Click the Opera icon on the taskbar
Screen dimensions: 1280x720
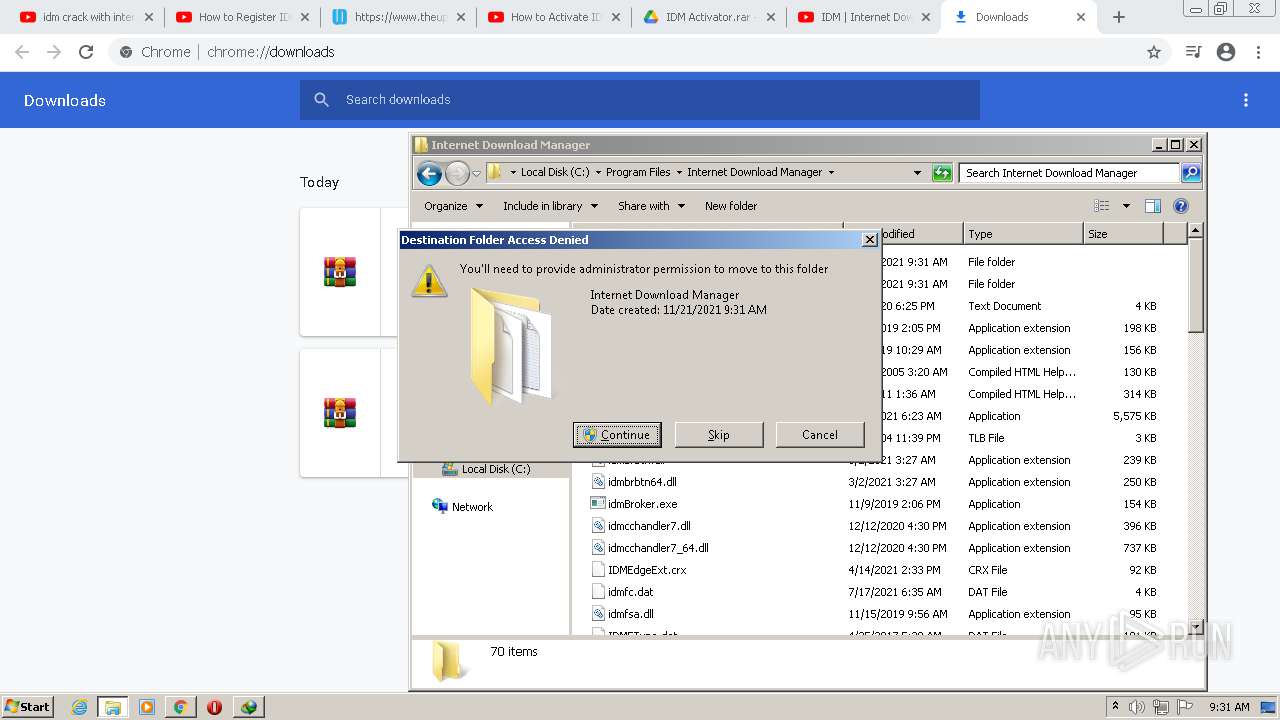click(x=214, y=707)
